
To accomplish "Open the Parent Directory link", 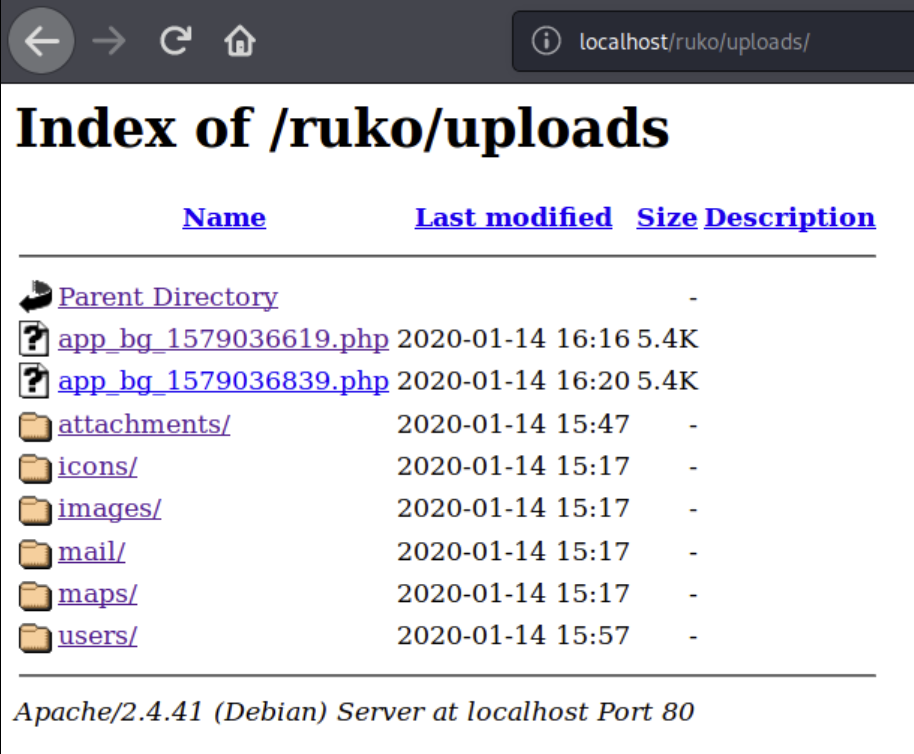I will click(168, 297).
